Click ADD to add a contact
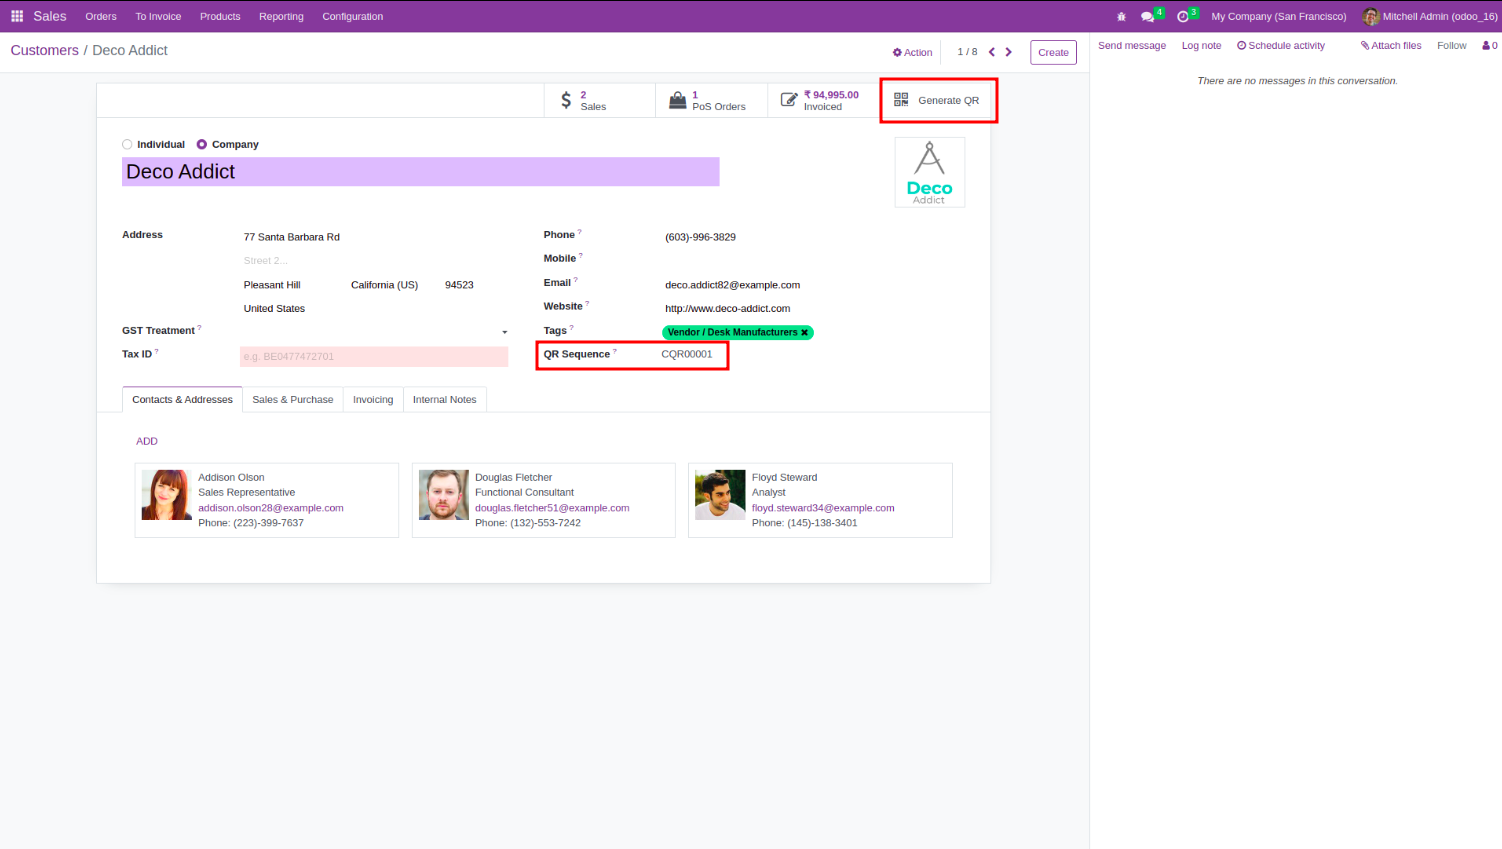 point(147,441)
